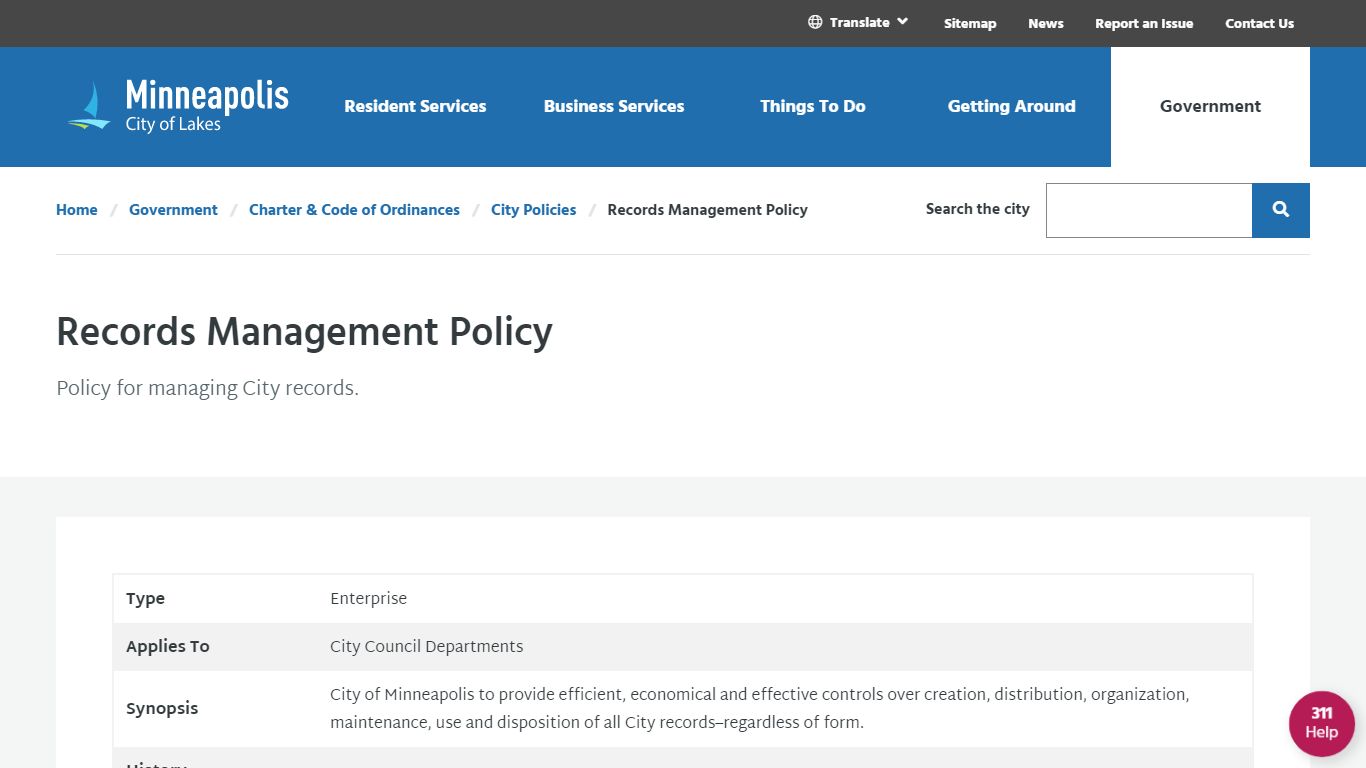Click the 'Synopsis' row label
The width and height of the screenshot is (1366, 768).
[x=162, y=709]
